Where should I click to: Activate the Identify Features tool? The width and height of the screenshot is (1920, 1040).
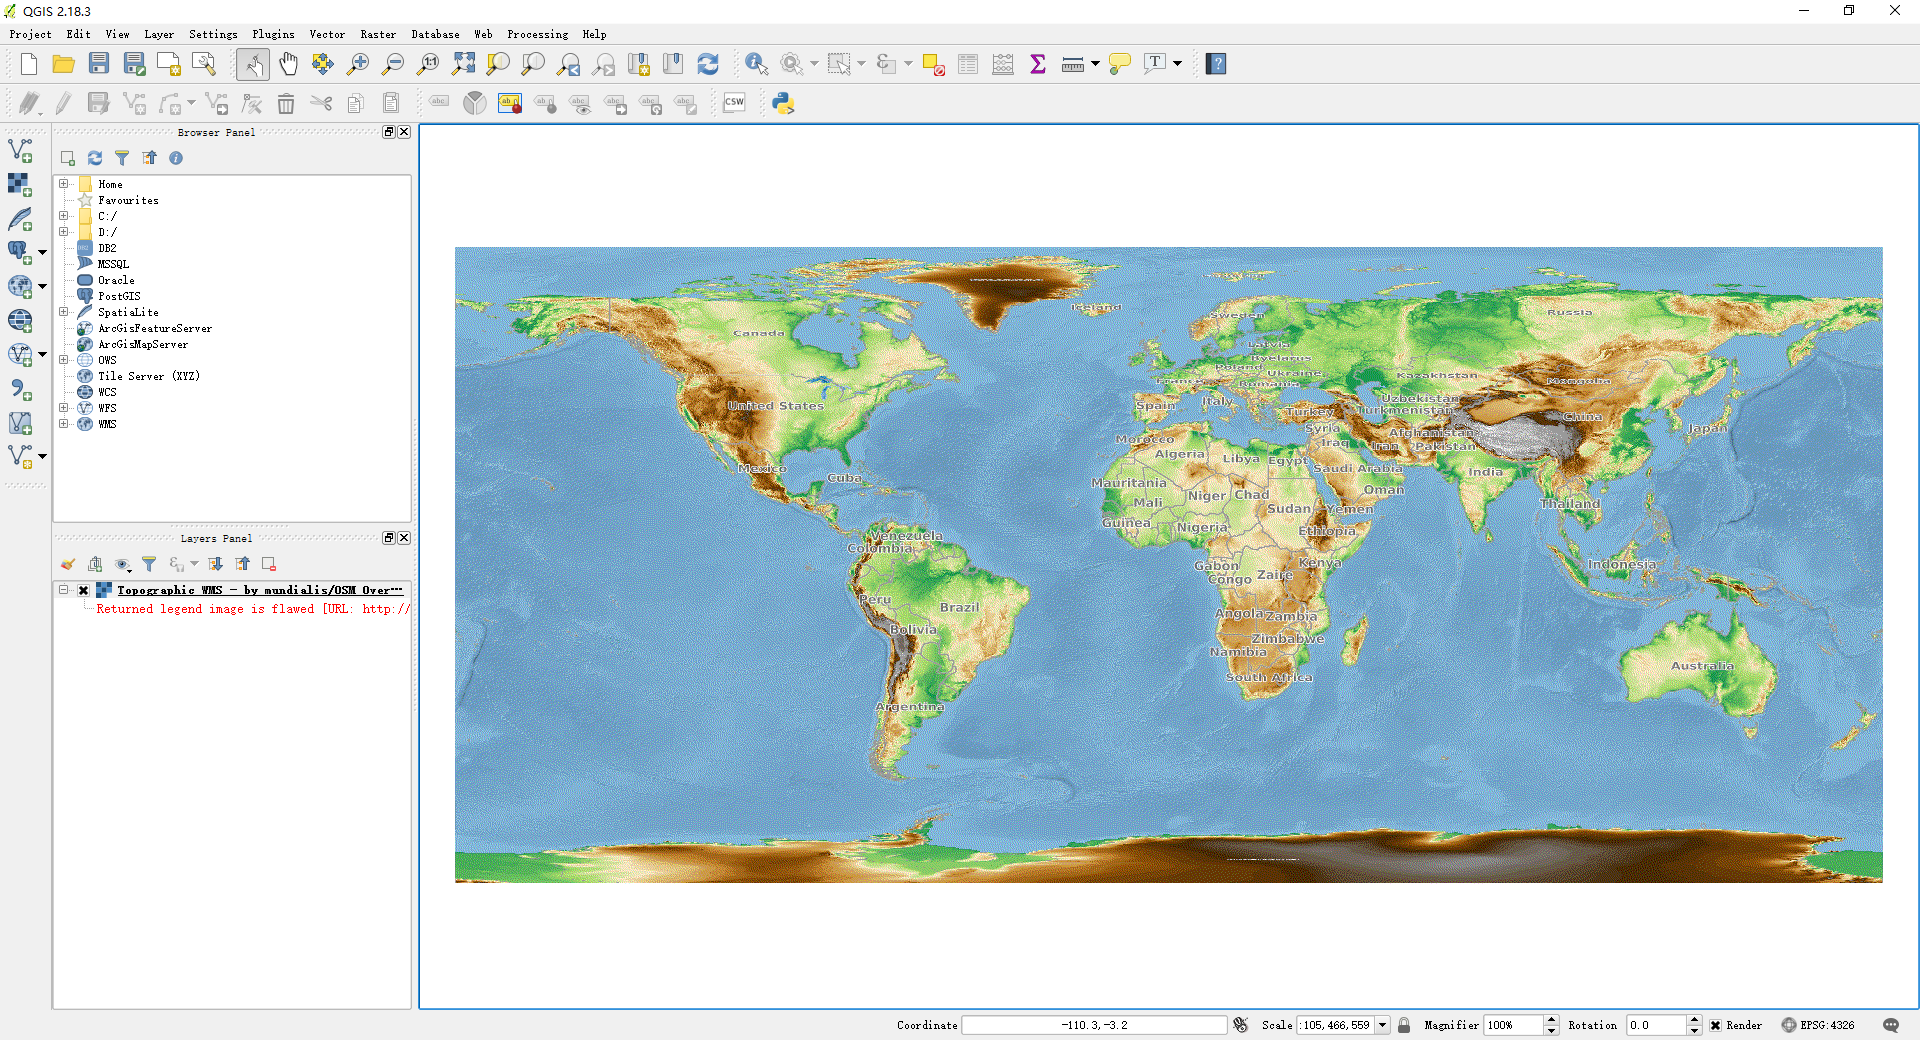click(757, 64)
